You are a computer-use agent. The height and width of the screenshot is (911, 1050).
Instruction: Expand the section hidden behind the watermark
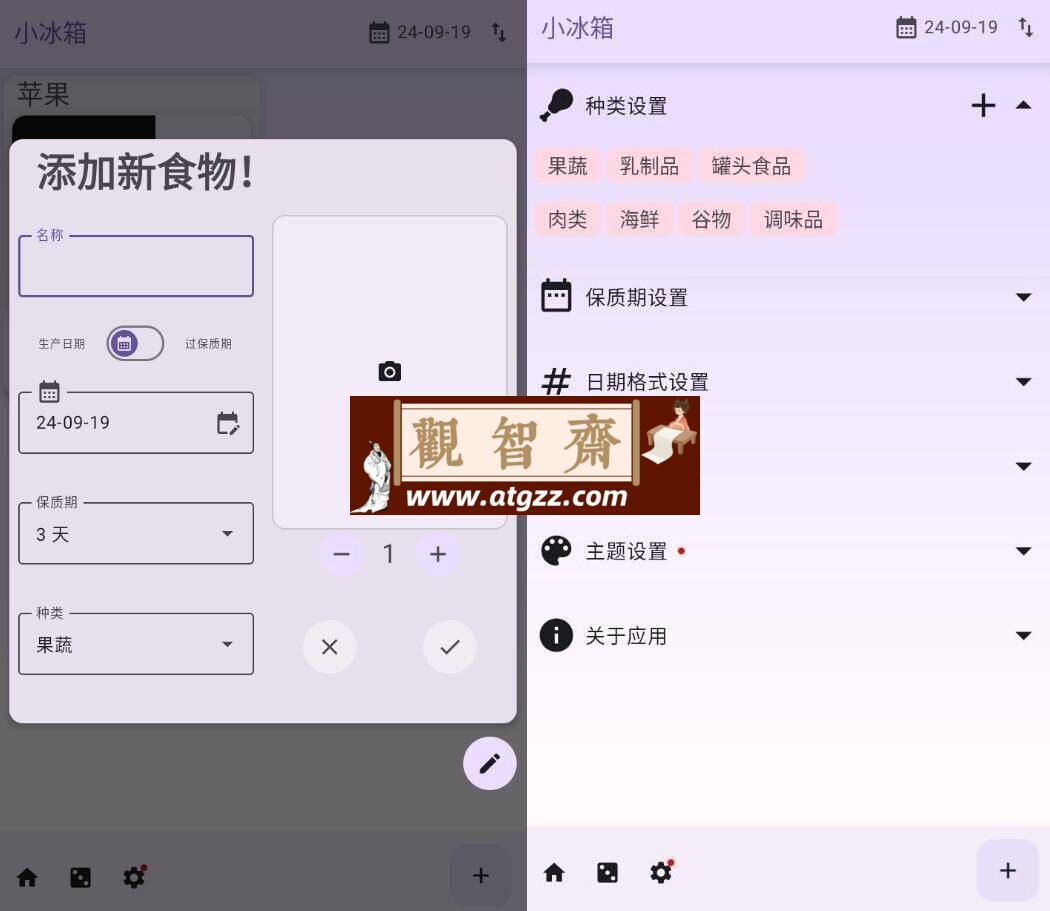[x=1023, y=466]
